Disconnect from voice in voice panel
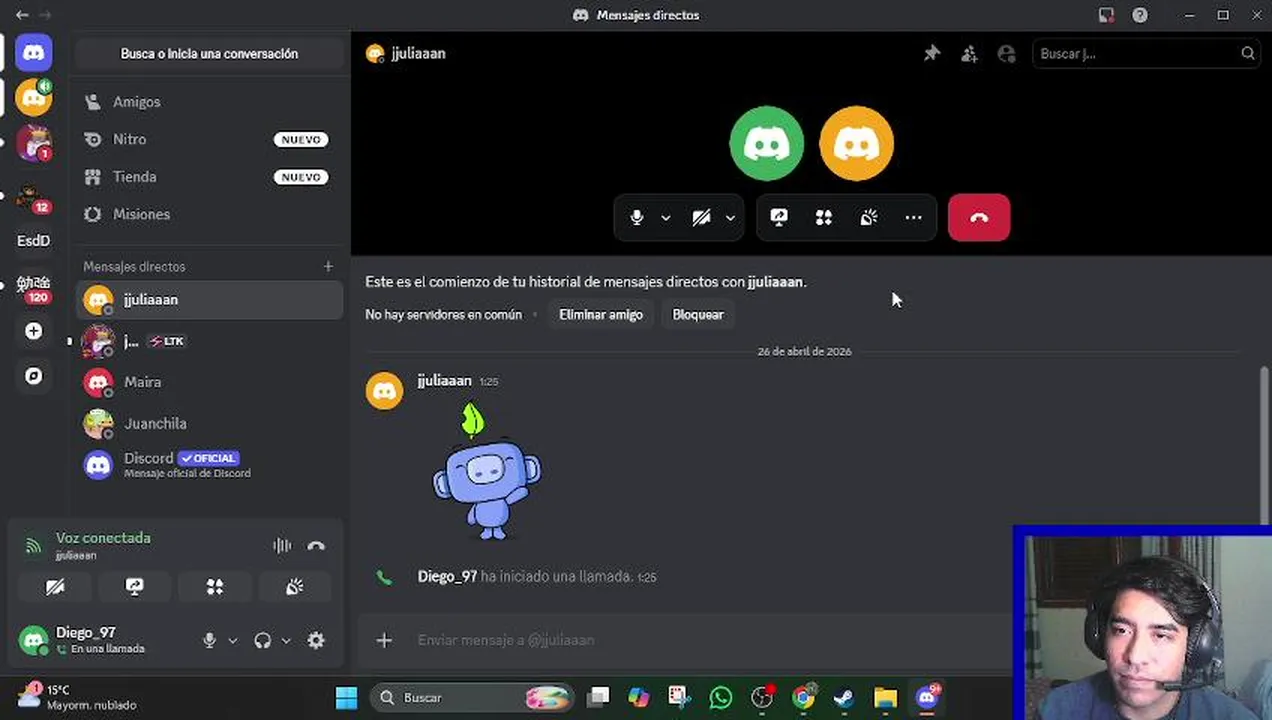 pos(316,546)
